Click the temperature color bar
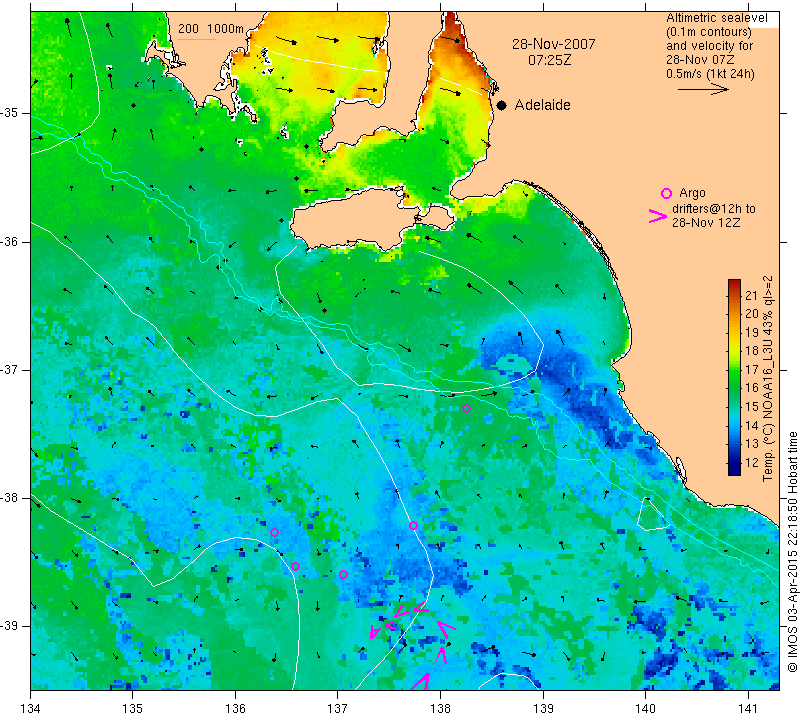800x720 pixels. point(734,377)
